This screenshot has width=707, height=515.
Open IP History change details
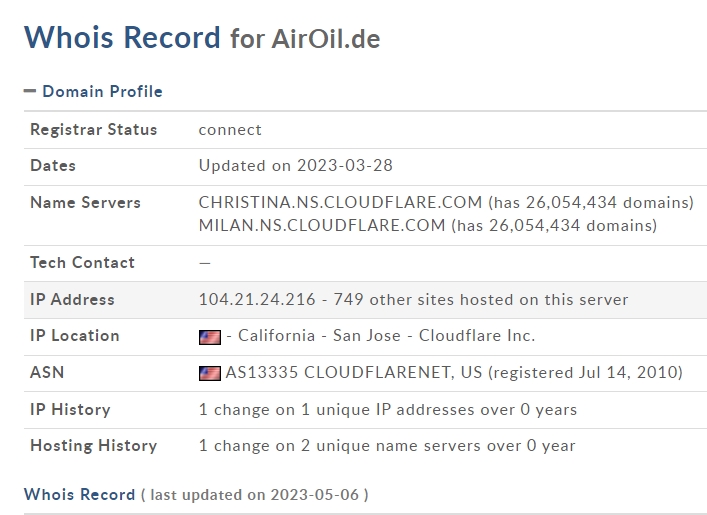pyautogui.click(x=388, y=409)
